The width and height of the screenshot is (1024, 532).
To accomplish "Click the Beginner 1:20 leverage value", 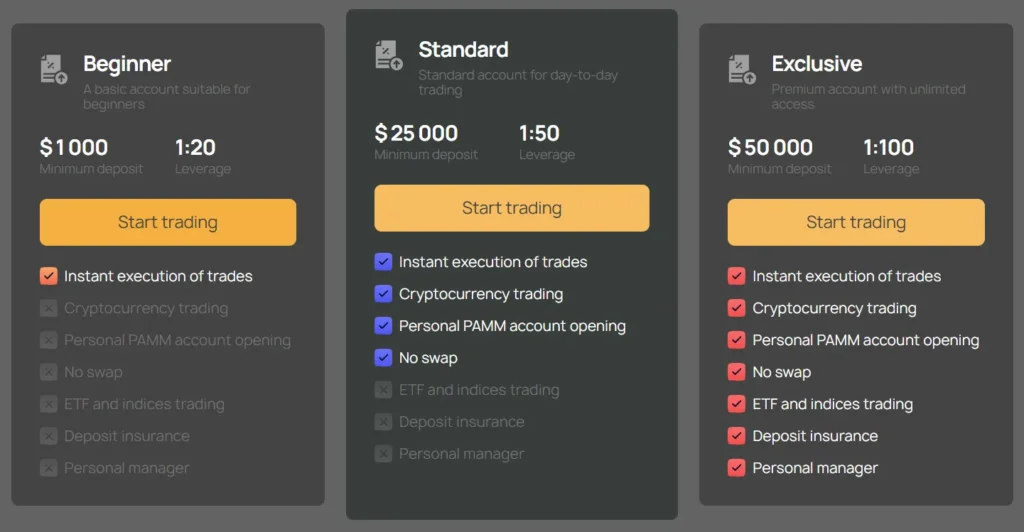I will 195,148.
